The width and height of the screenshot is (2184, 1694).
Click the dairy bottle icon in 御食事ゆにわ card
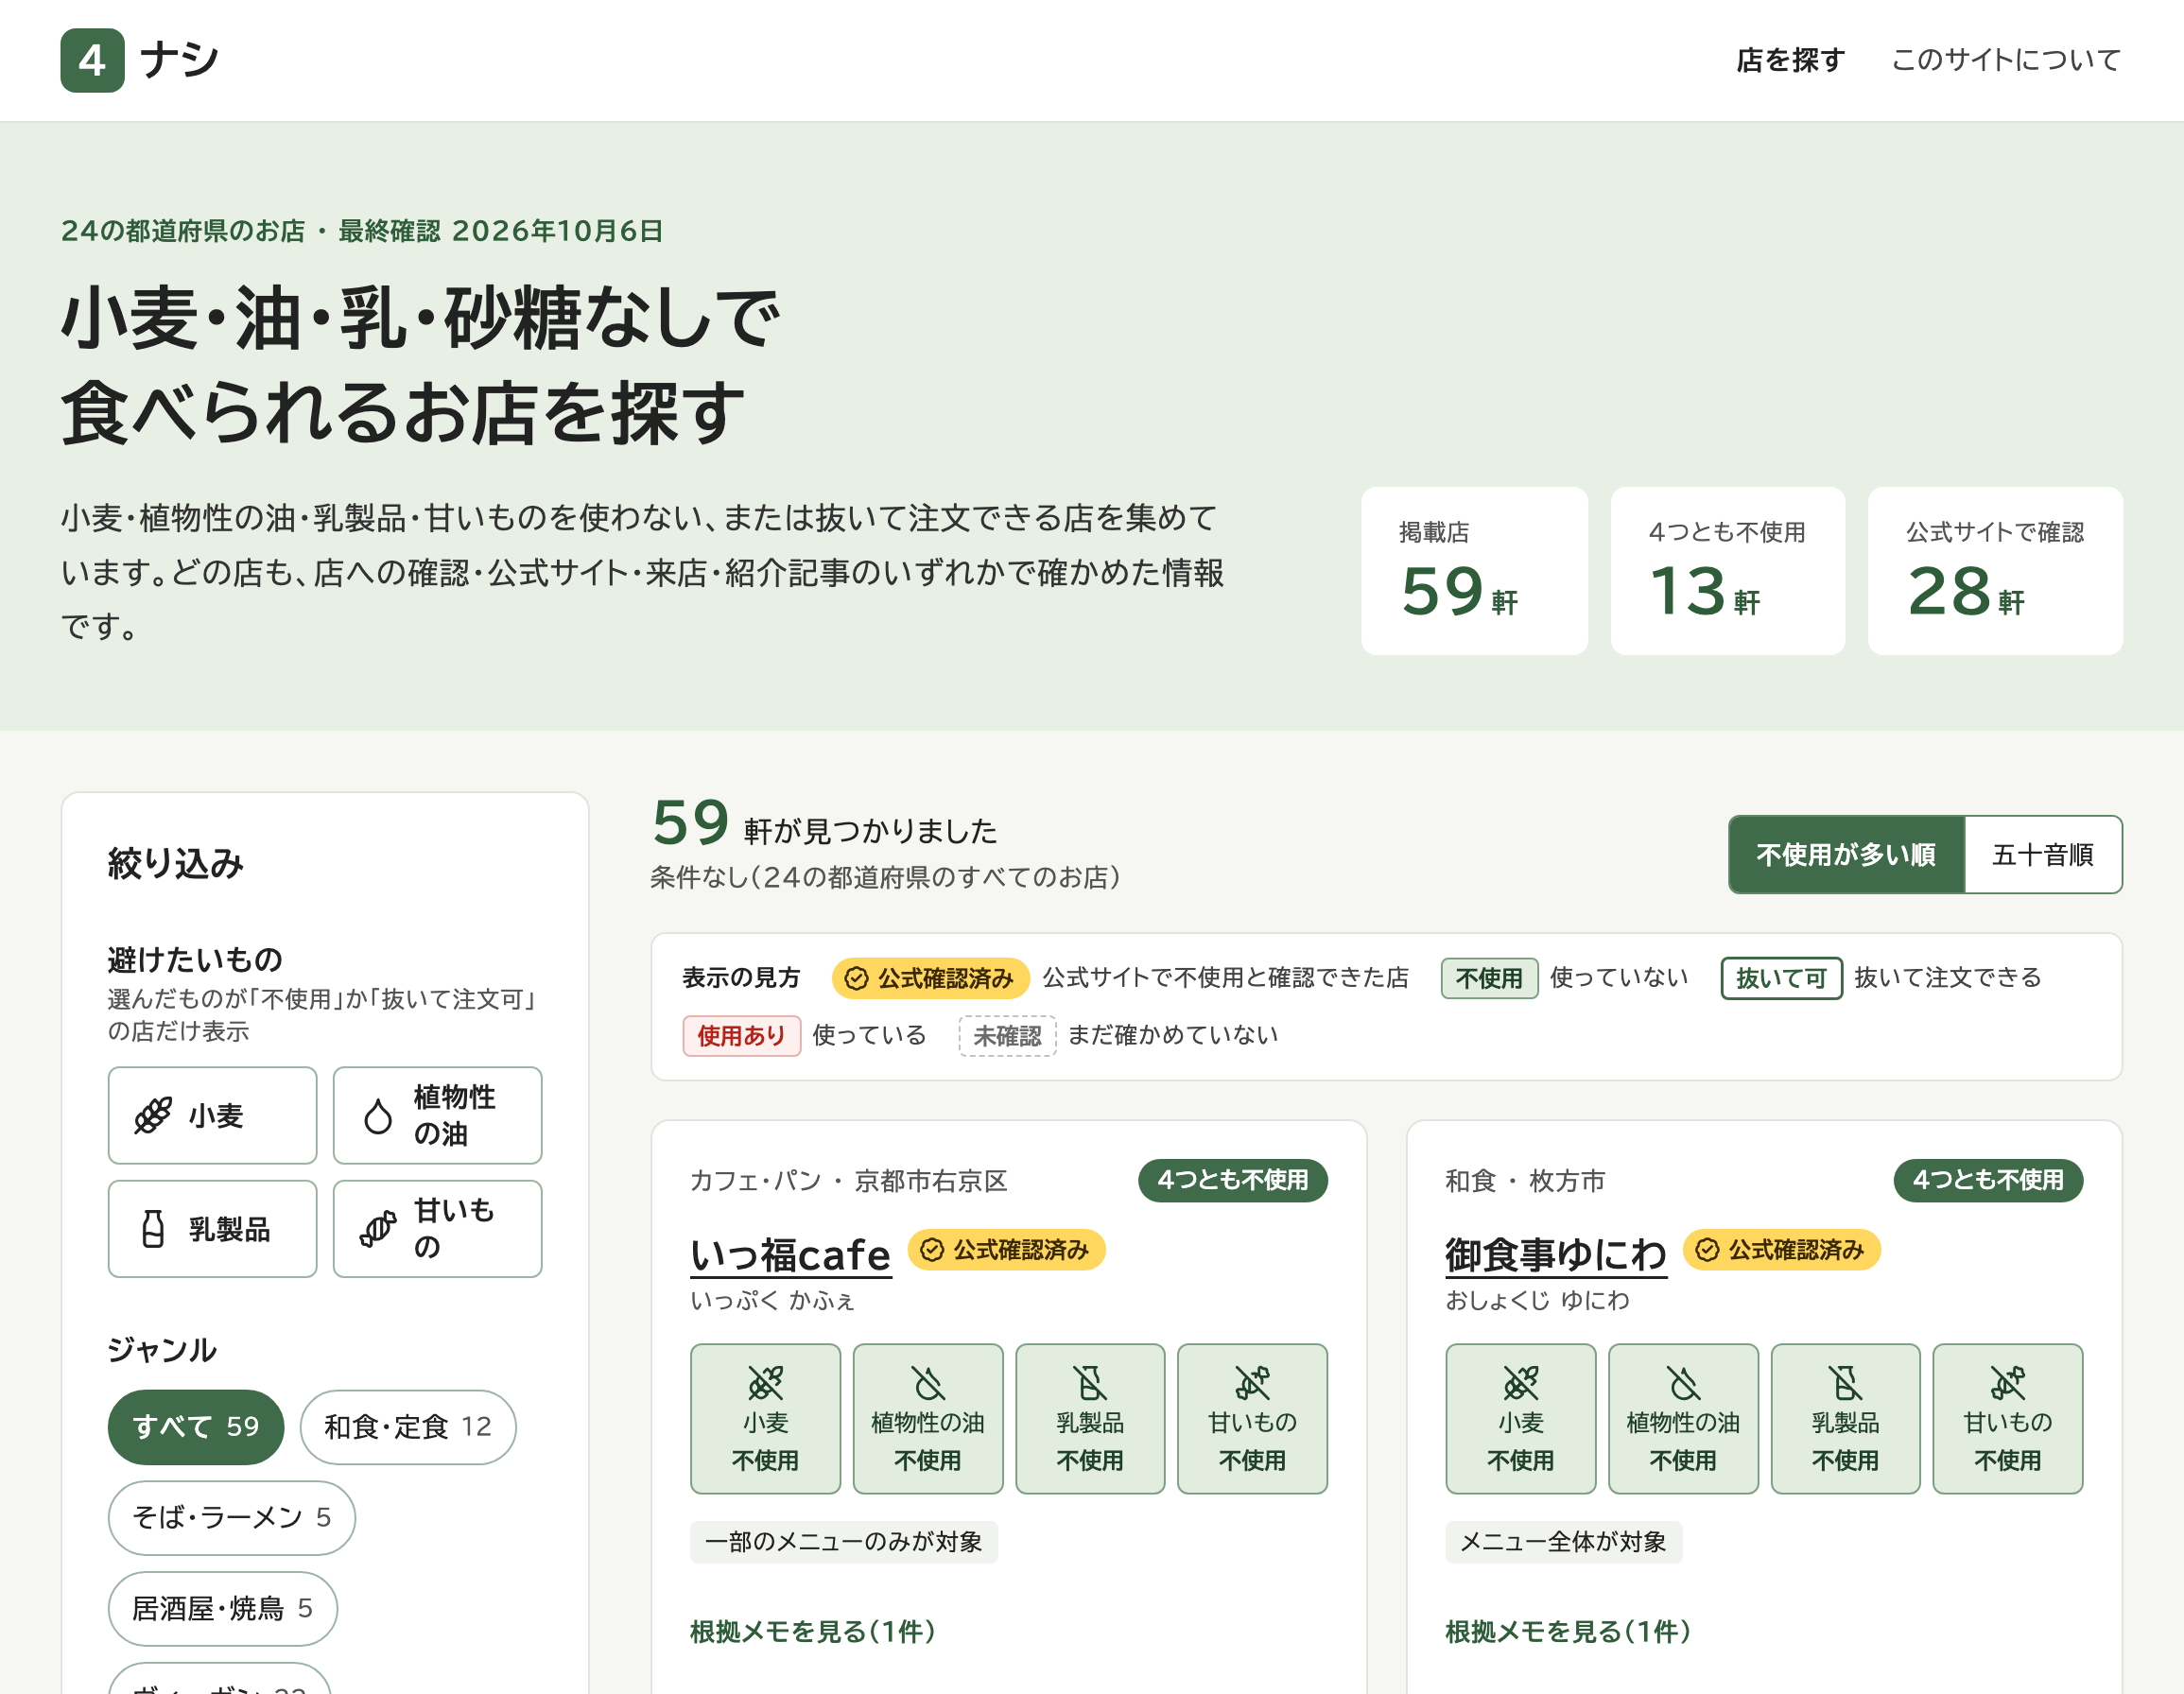1845,1384
